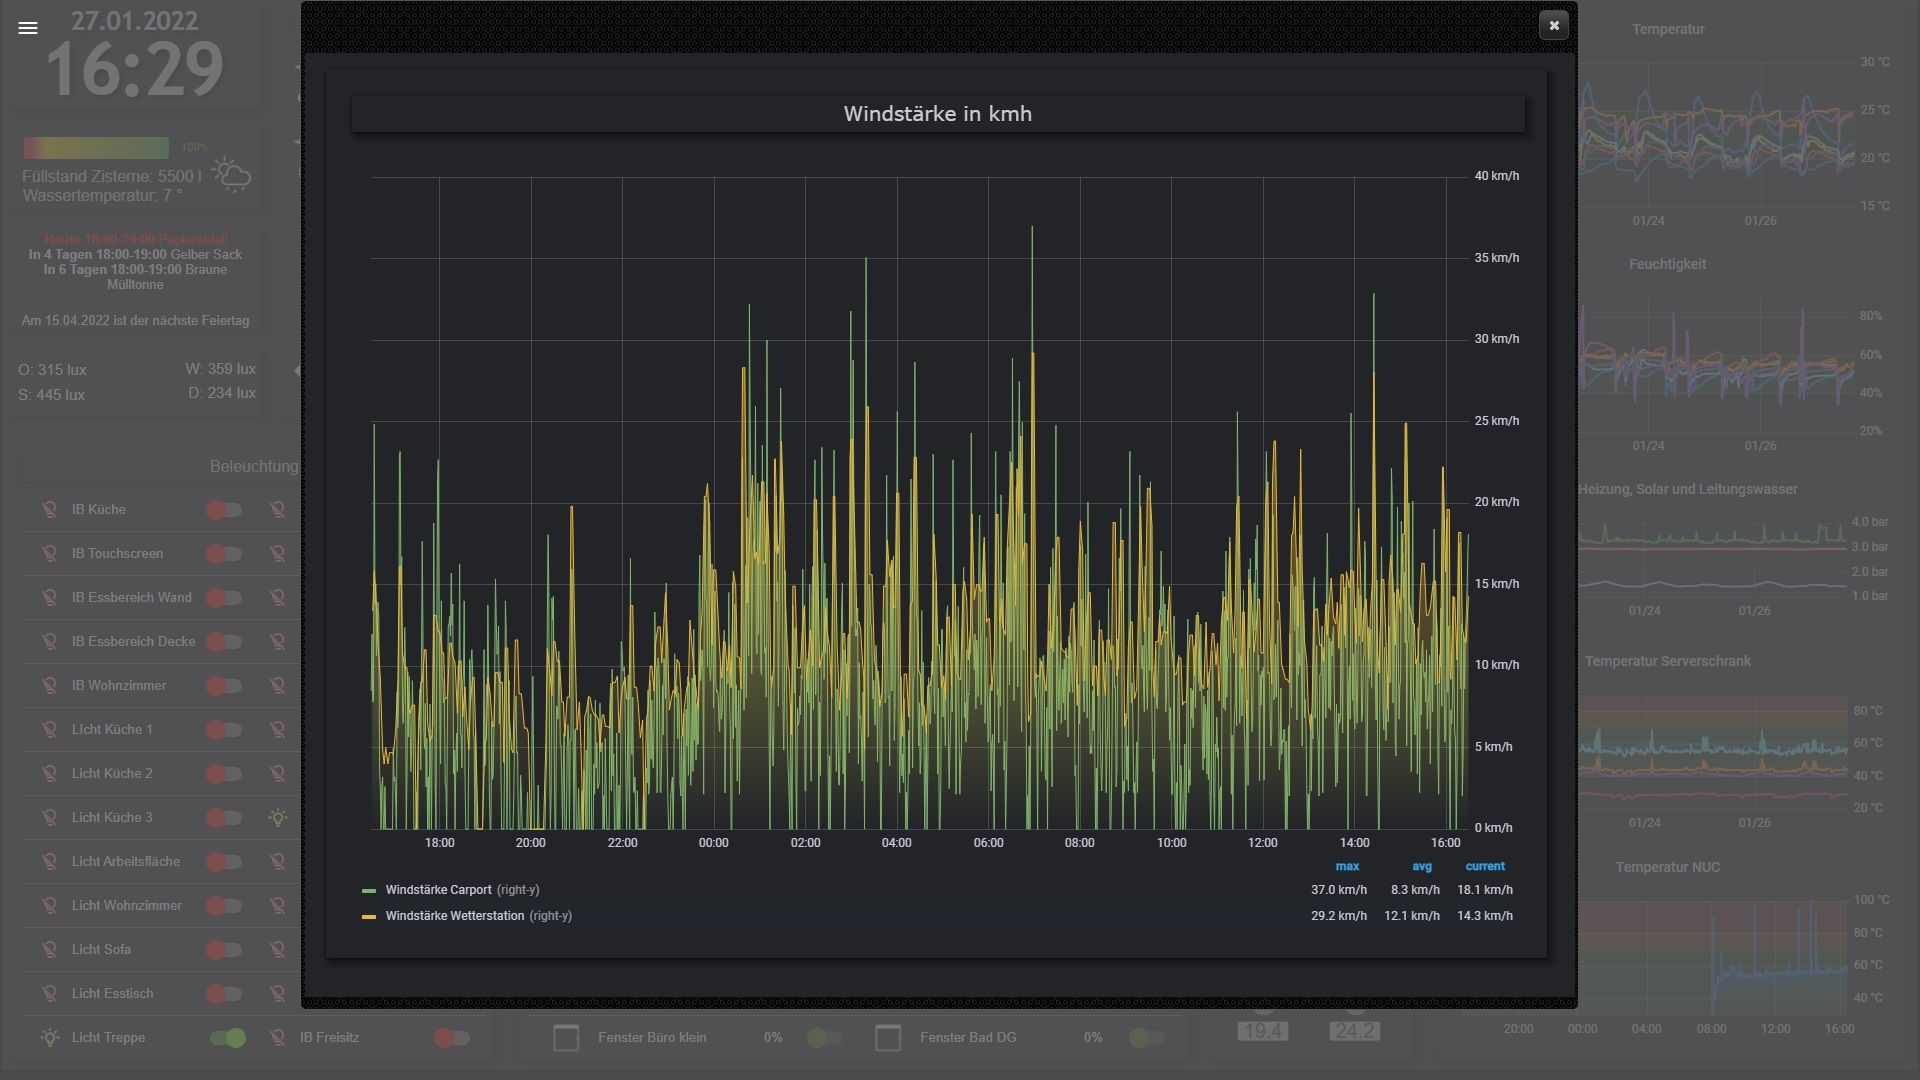Screen dimensions: 1920x1080
Task: Toggle Windstärke Carport series in legend
Action: [438, 890]
